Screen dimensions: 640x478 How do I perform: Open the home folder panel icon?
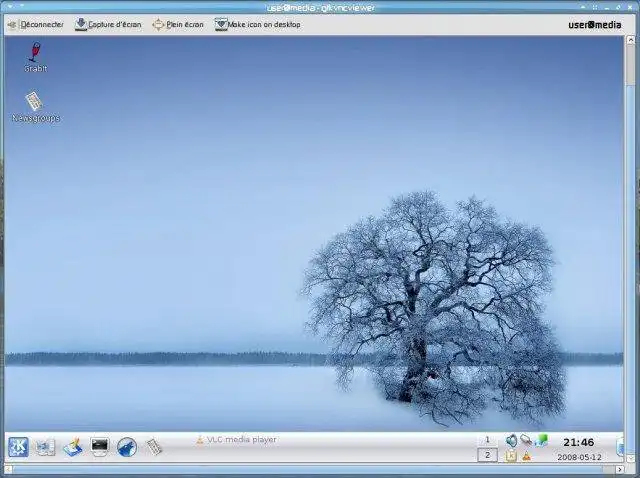click(x=73, y=447)
